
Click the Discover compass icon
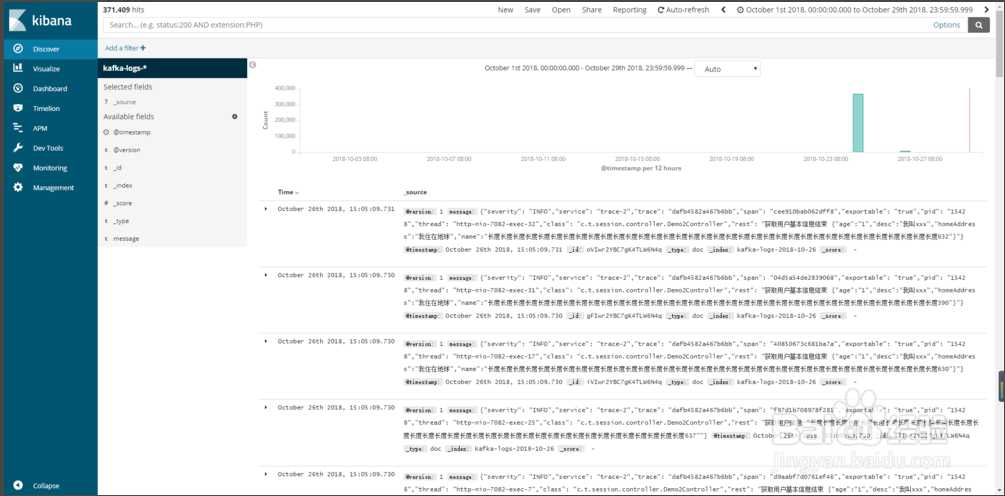click(18, 49)
